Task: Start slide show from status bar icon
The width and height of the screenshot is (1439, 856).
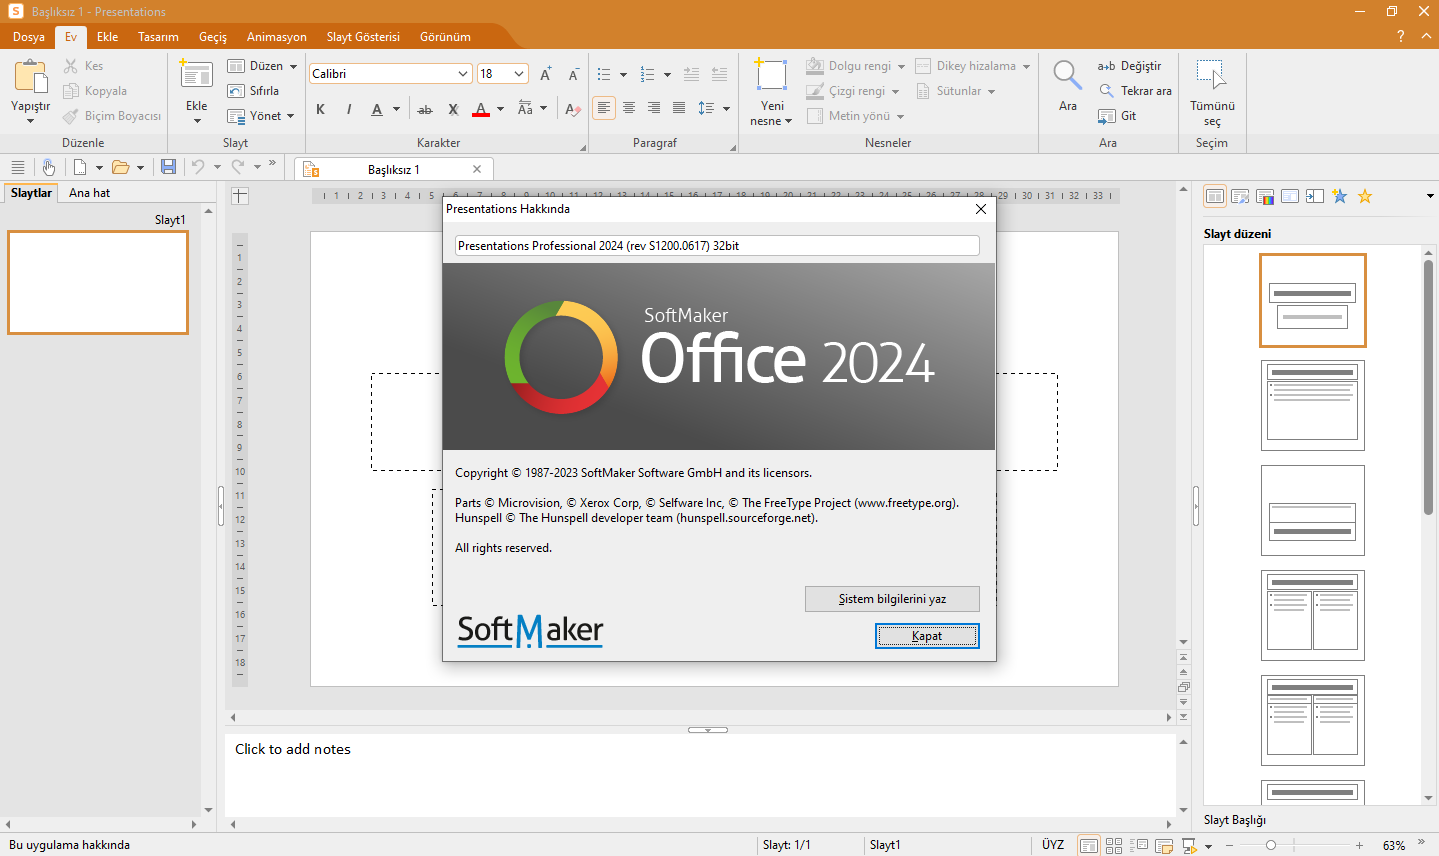Action: [x=1189, y=845]
